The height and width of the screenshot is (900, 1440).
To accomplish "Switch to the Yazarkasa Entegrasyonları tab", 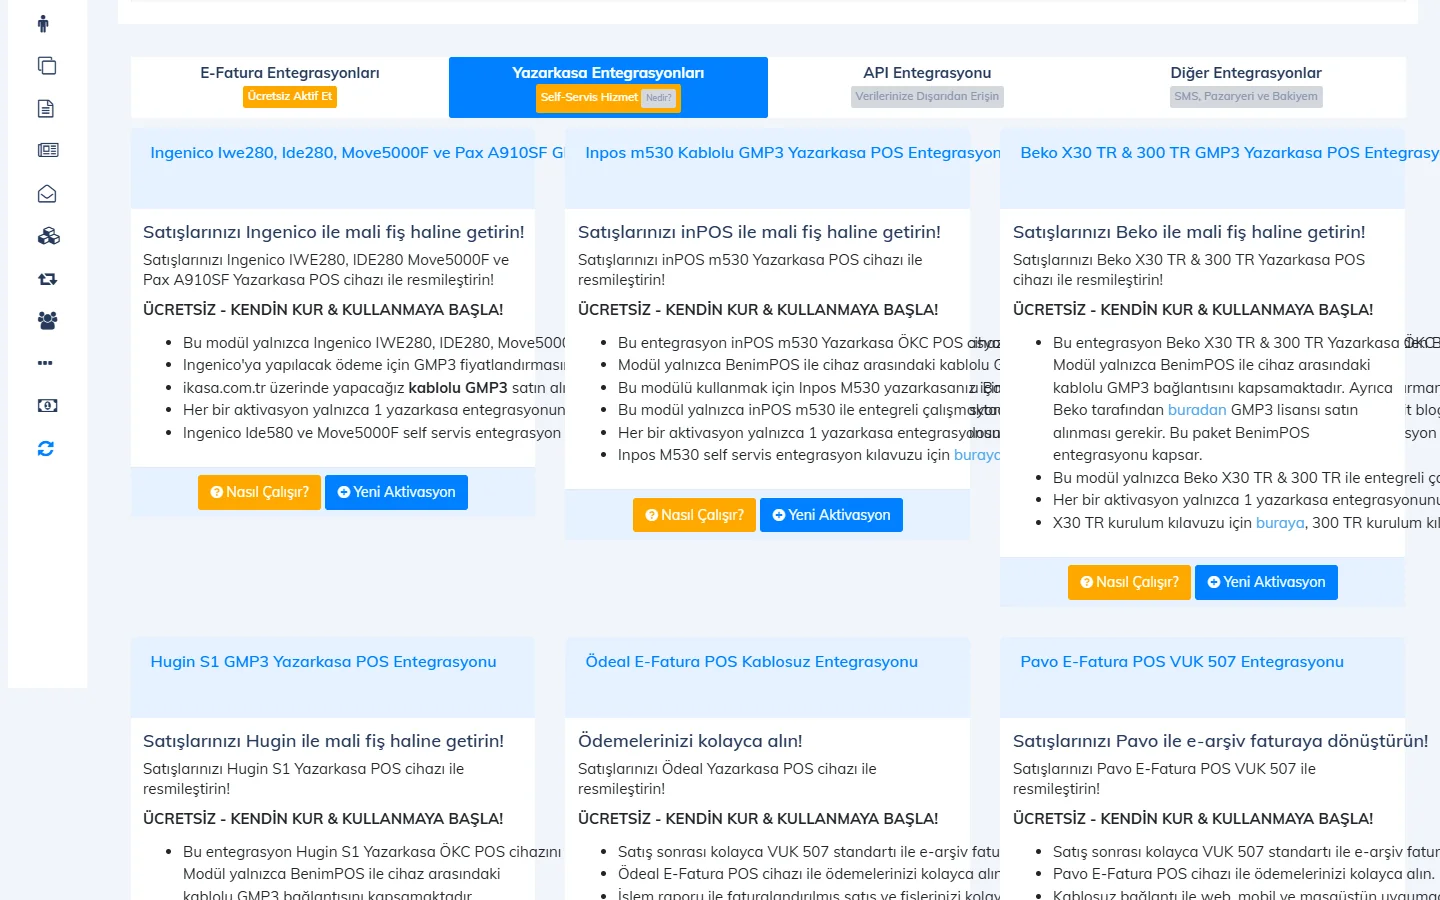I will point(608,87).
